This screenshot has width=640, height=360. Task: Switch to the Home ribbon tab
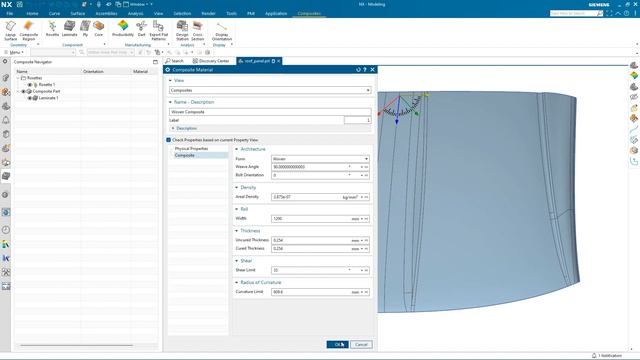click(32, 13)
